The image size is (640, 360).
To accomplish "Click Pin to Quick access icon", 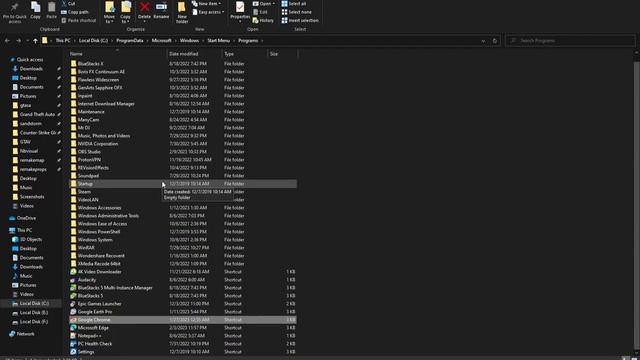I will coord(14,12).
